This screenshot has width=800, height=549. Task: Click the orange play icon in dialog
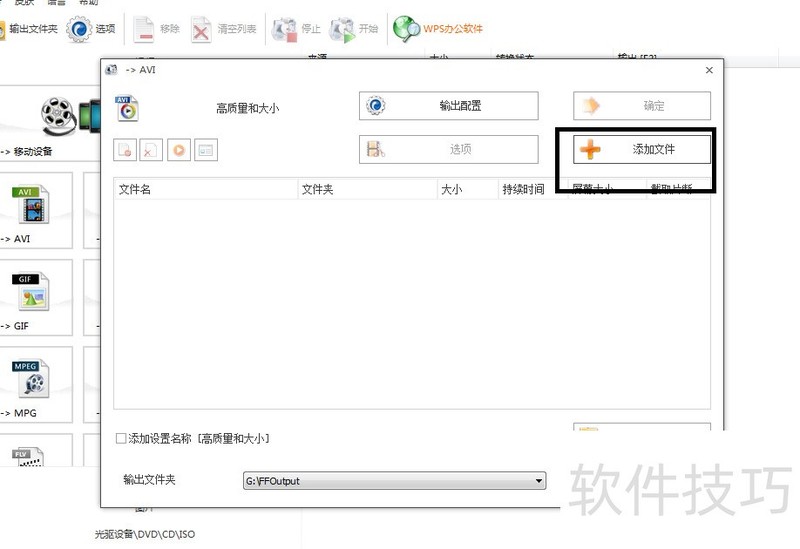[179, 150]
